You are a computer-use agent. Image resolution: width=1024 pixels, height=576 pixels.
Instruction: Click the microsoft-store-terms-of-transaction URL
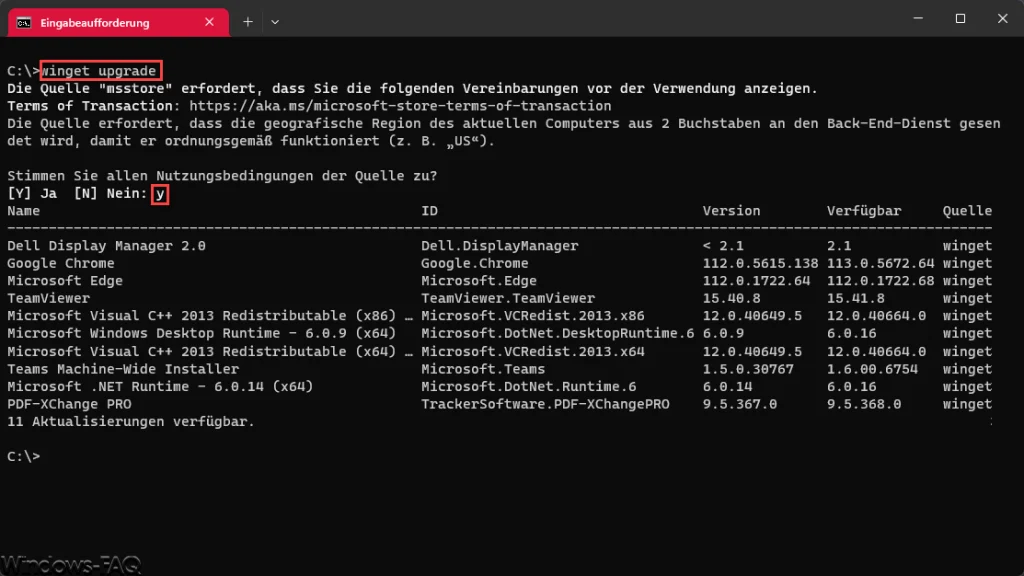pos(400,106)
